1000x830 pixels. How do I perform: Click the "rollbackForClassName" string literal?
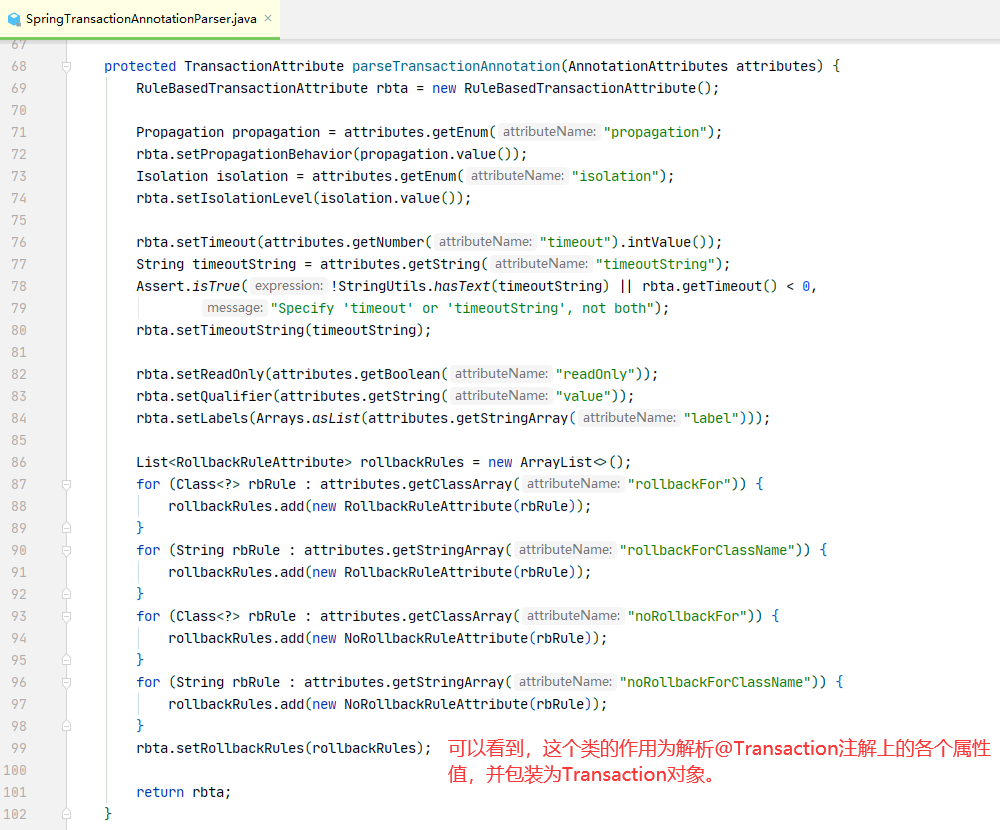pos(707,550)
